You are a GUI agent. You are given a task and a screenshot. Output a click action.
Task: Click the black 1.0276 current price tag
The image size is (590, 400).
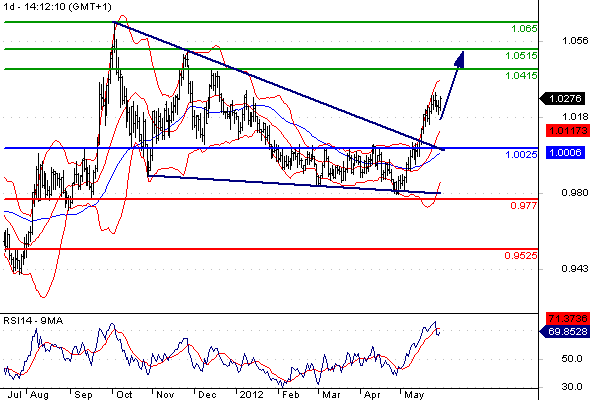coord(563,99)
